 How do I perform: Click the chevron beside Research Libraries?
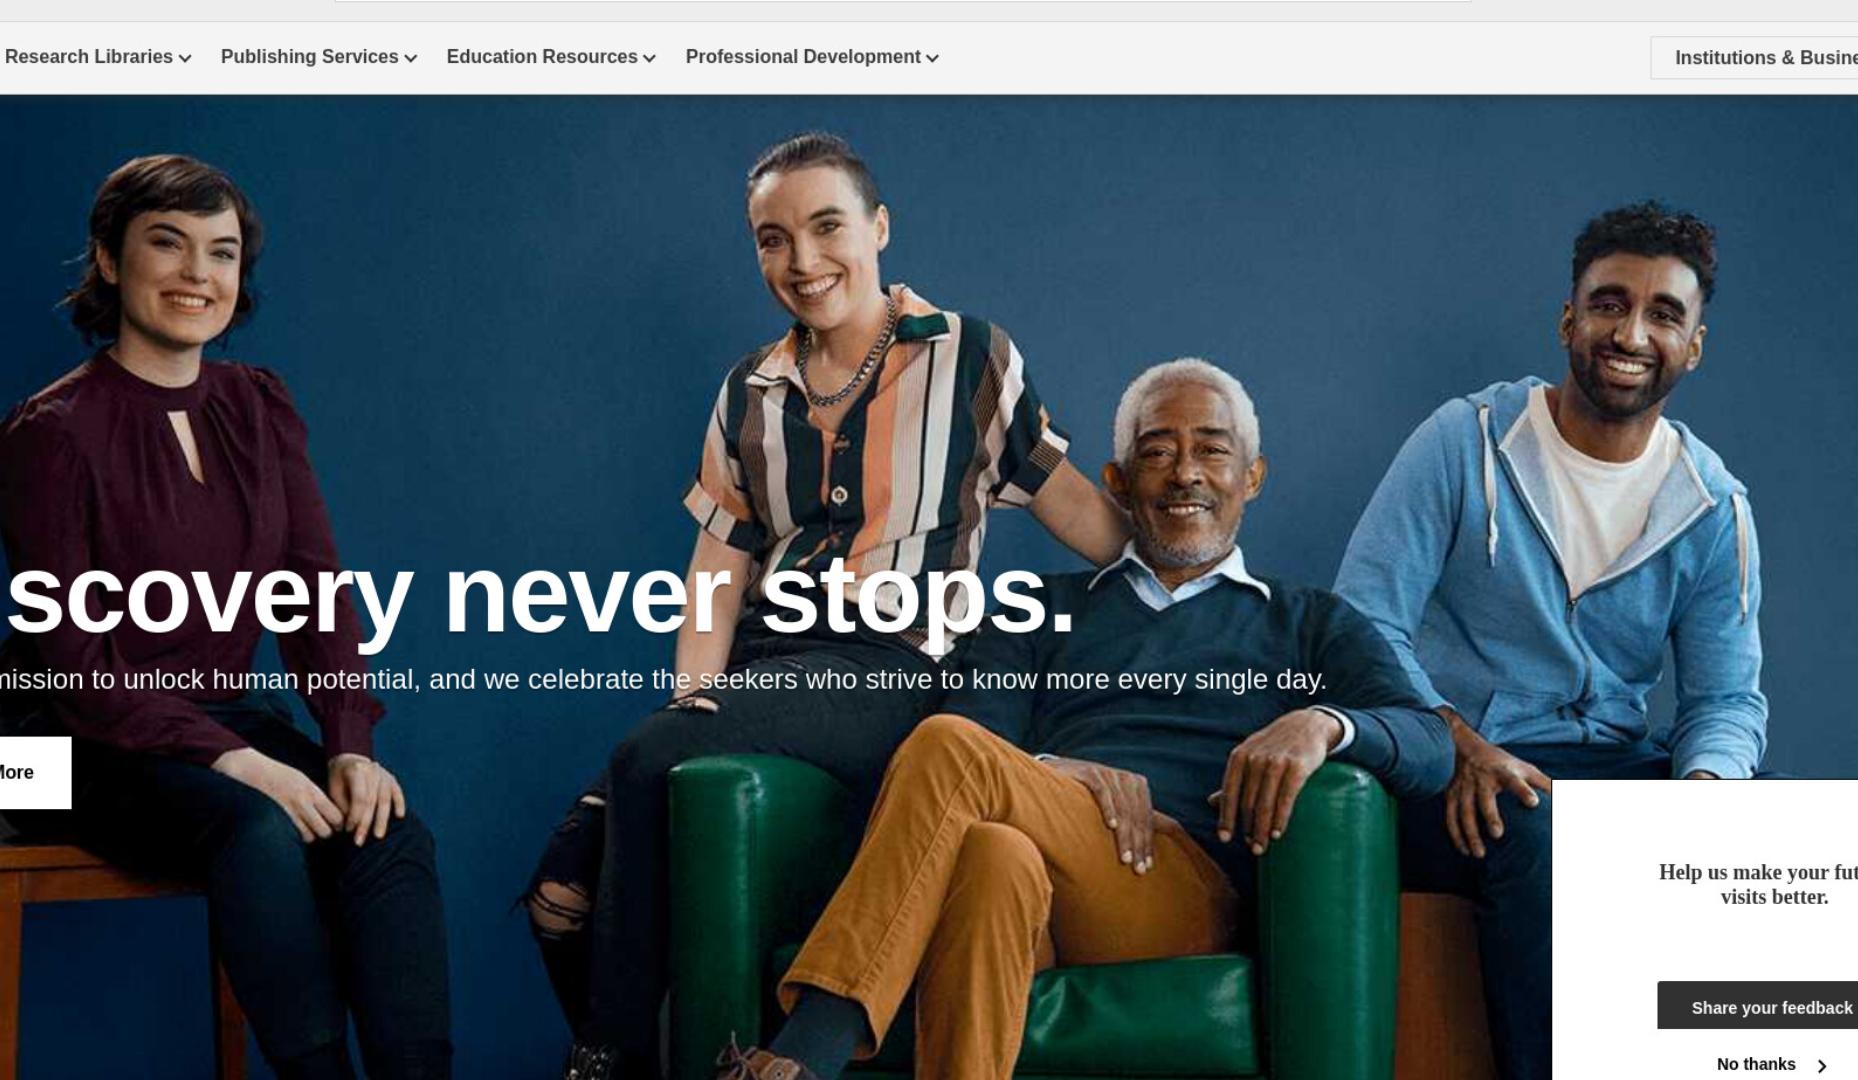(185, 59)
